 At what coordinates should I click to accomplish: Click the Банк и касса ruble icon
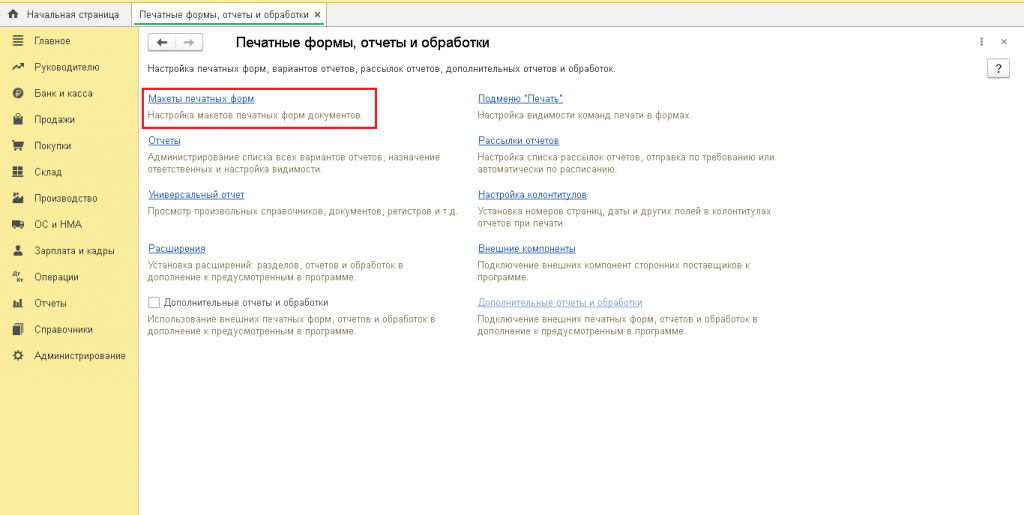pyautogui.click(x=17, y=93)
